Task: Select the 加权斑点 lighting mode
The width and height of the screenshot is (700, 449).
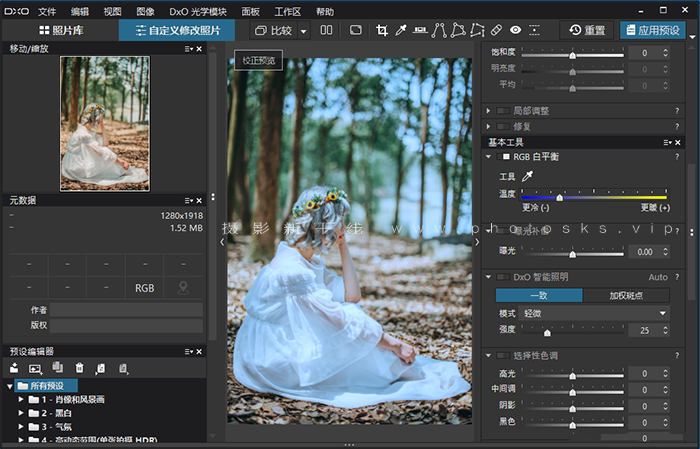Action: pyautogui.click(x=626, y=295)
